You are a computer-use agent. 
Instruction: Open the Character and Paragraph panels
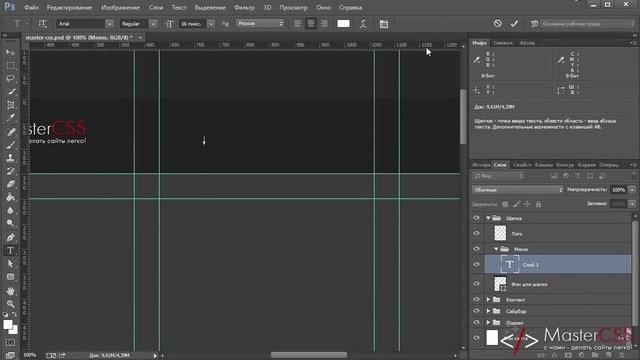(x=384, y=24)
